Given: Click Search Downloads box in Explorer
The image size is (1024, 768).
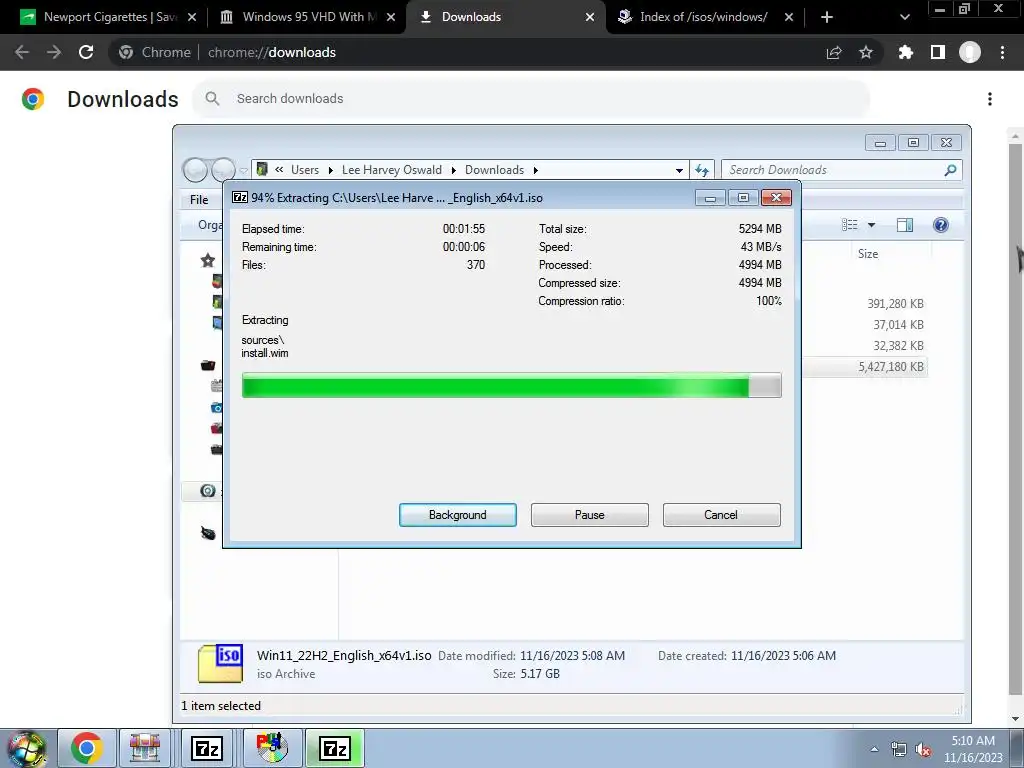Looking at the screenshot, I should (842, 170).
